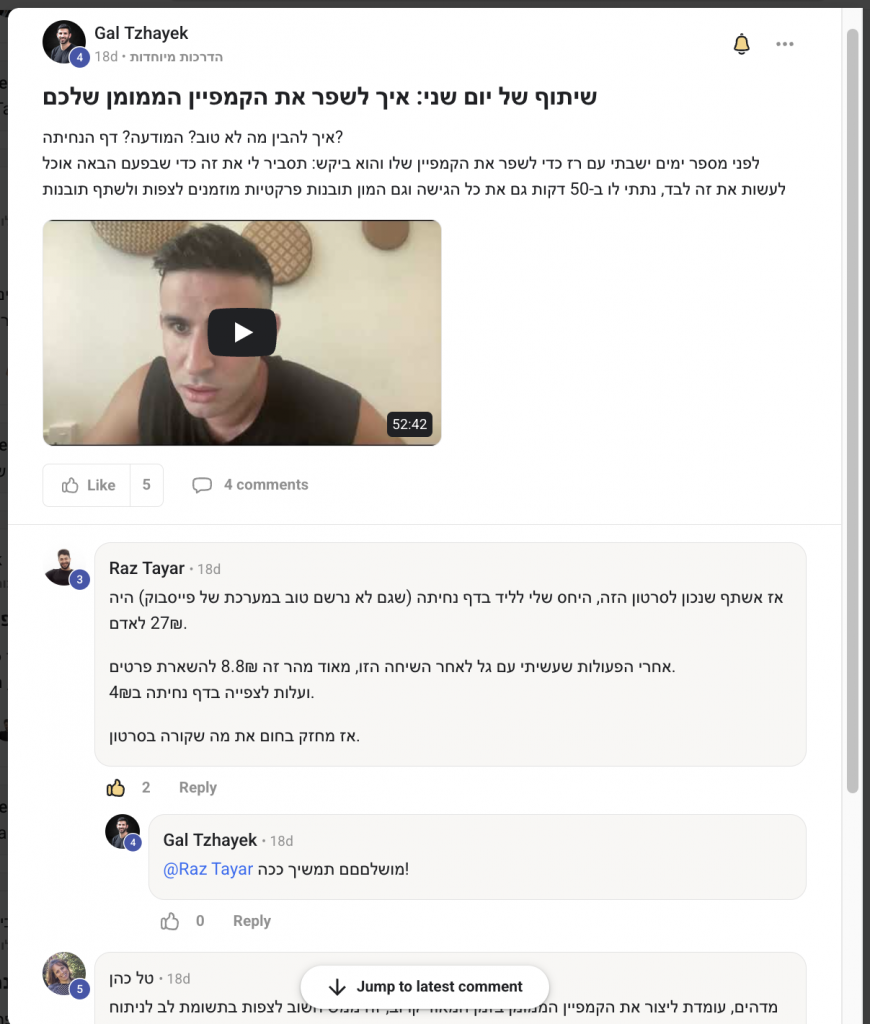The width and height of the screenshot is (870, 1024).
Task: Click the vertical scrollbar on the right
Action: tap(852, 411)
